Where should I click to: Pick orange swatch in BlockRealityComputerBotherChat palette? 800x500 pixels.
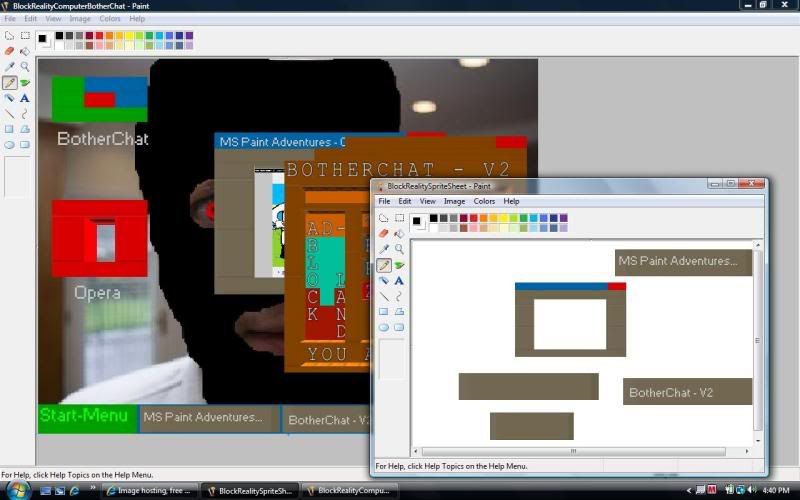(109, 36)
